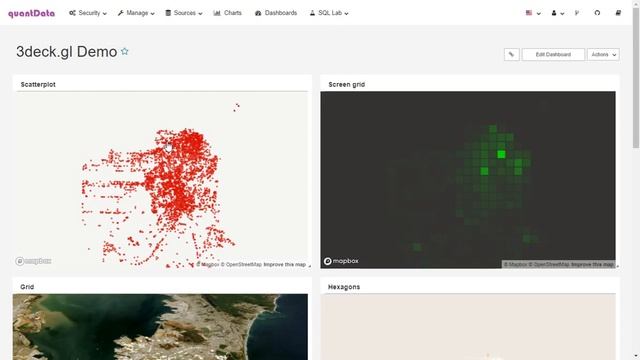Open the Sources menu

pyautogui.click(x=184, y=13)
